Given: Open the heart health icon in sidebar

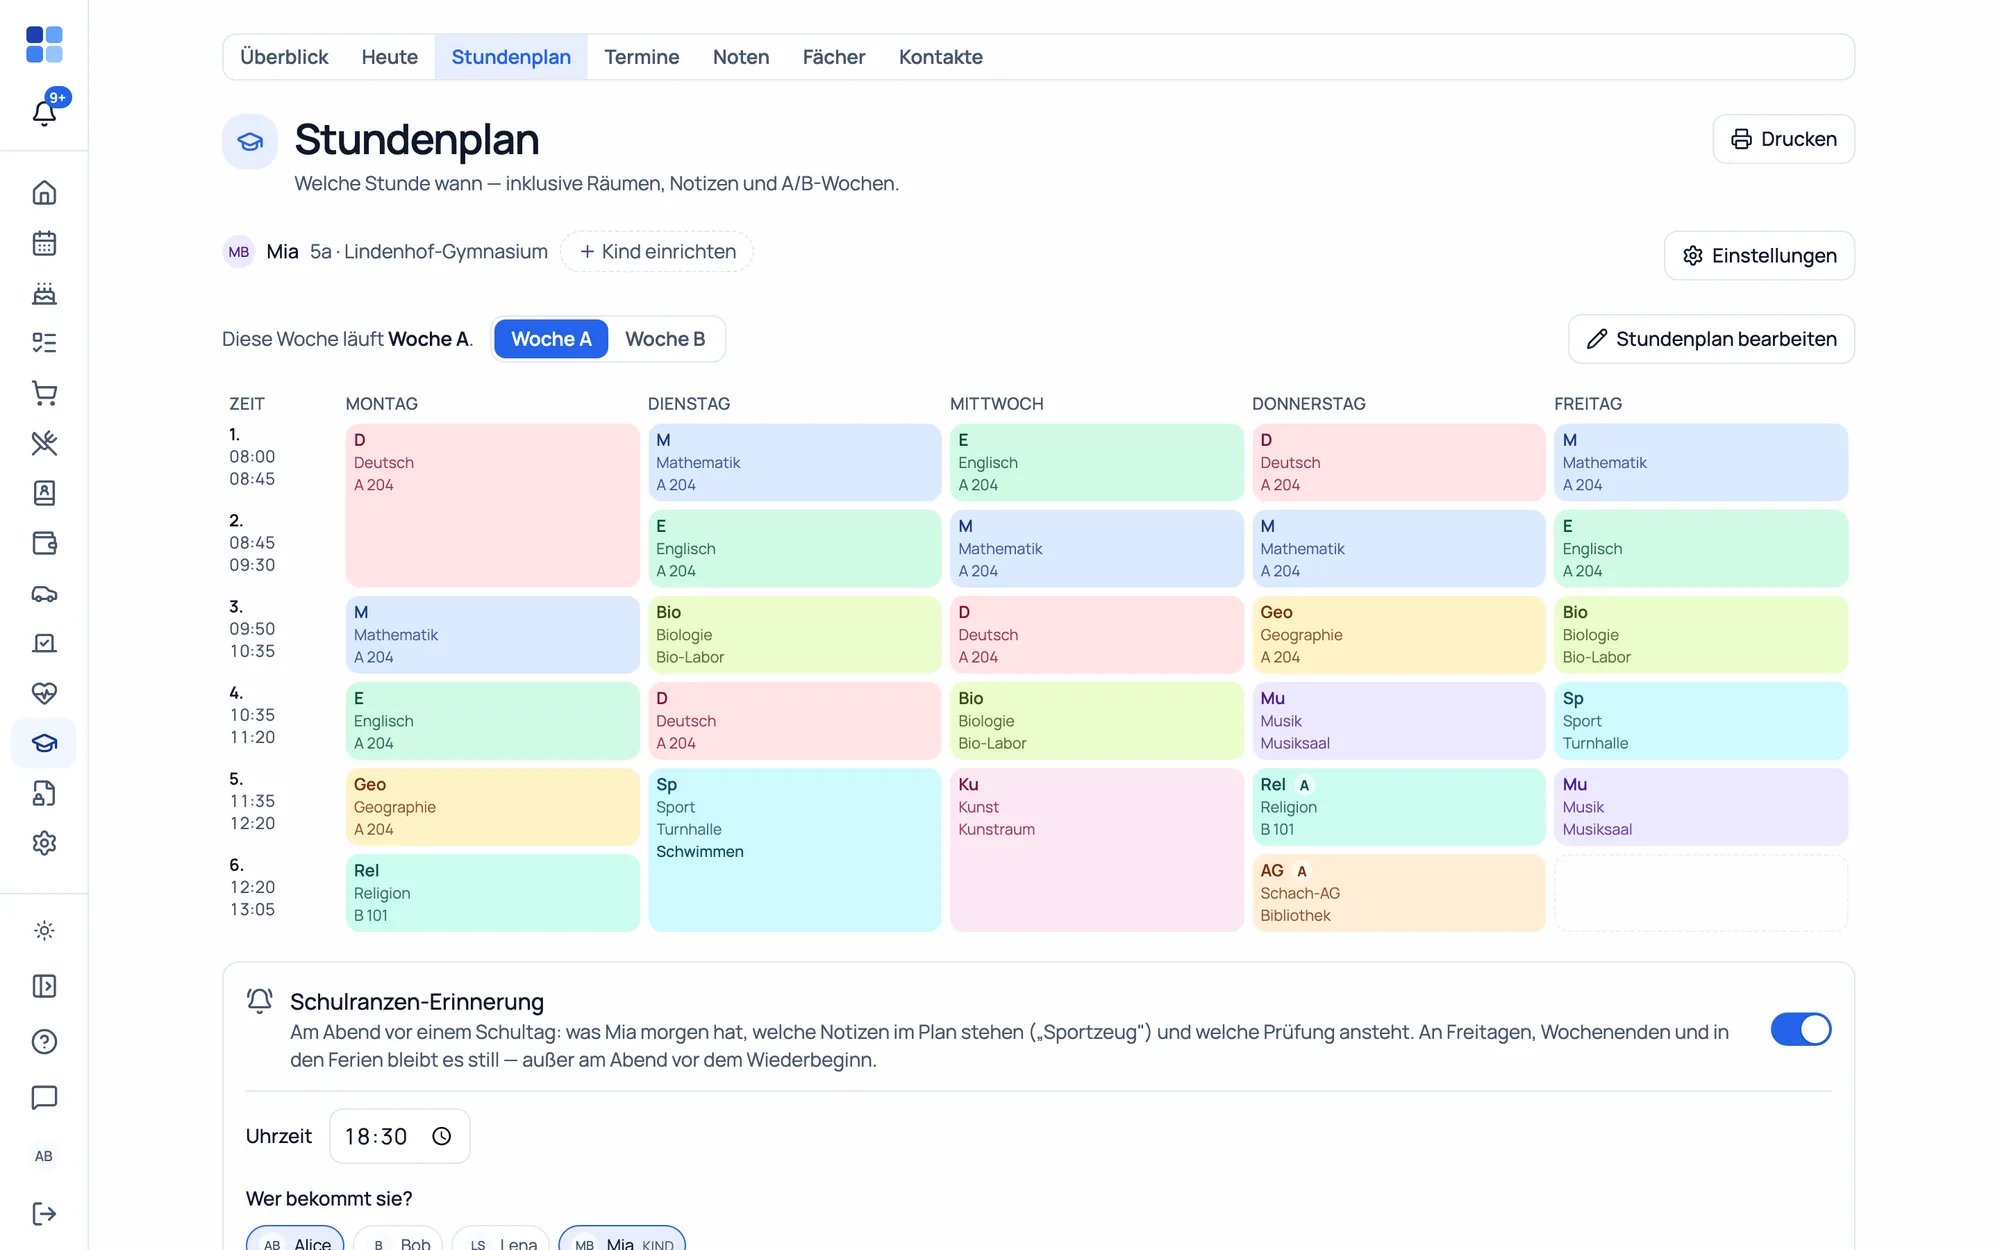Looking at the screenshot, I should click(44, 693).
